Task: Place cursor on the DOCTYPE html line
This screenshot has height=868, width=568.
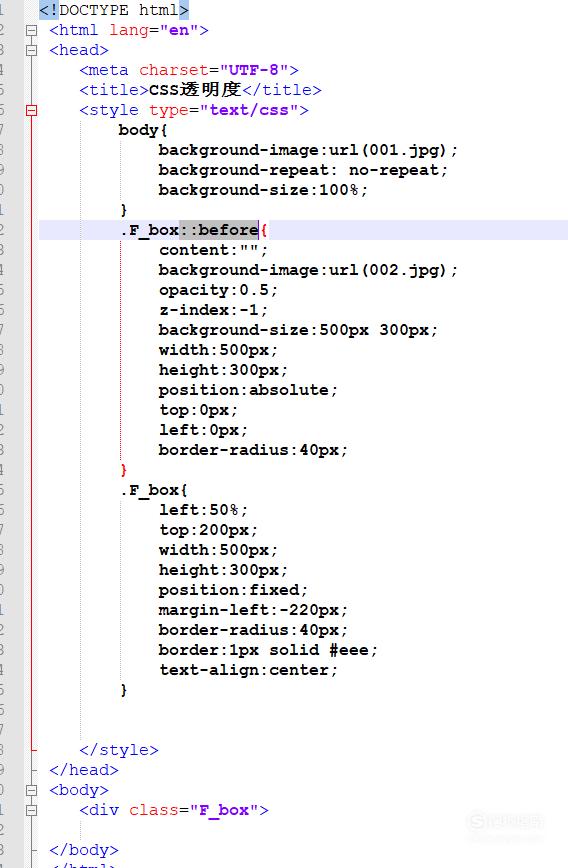Action: pos(114,10)
